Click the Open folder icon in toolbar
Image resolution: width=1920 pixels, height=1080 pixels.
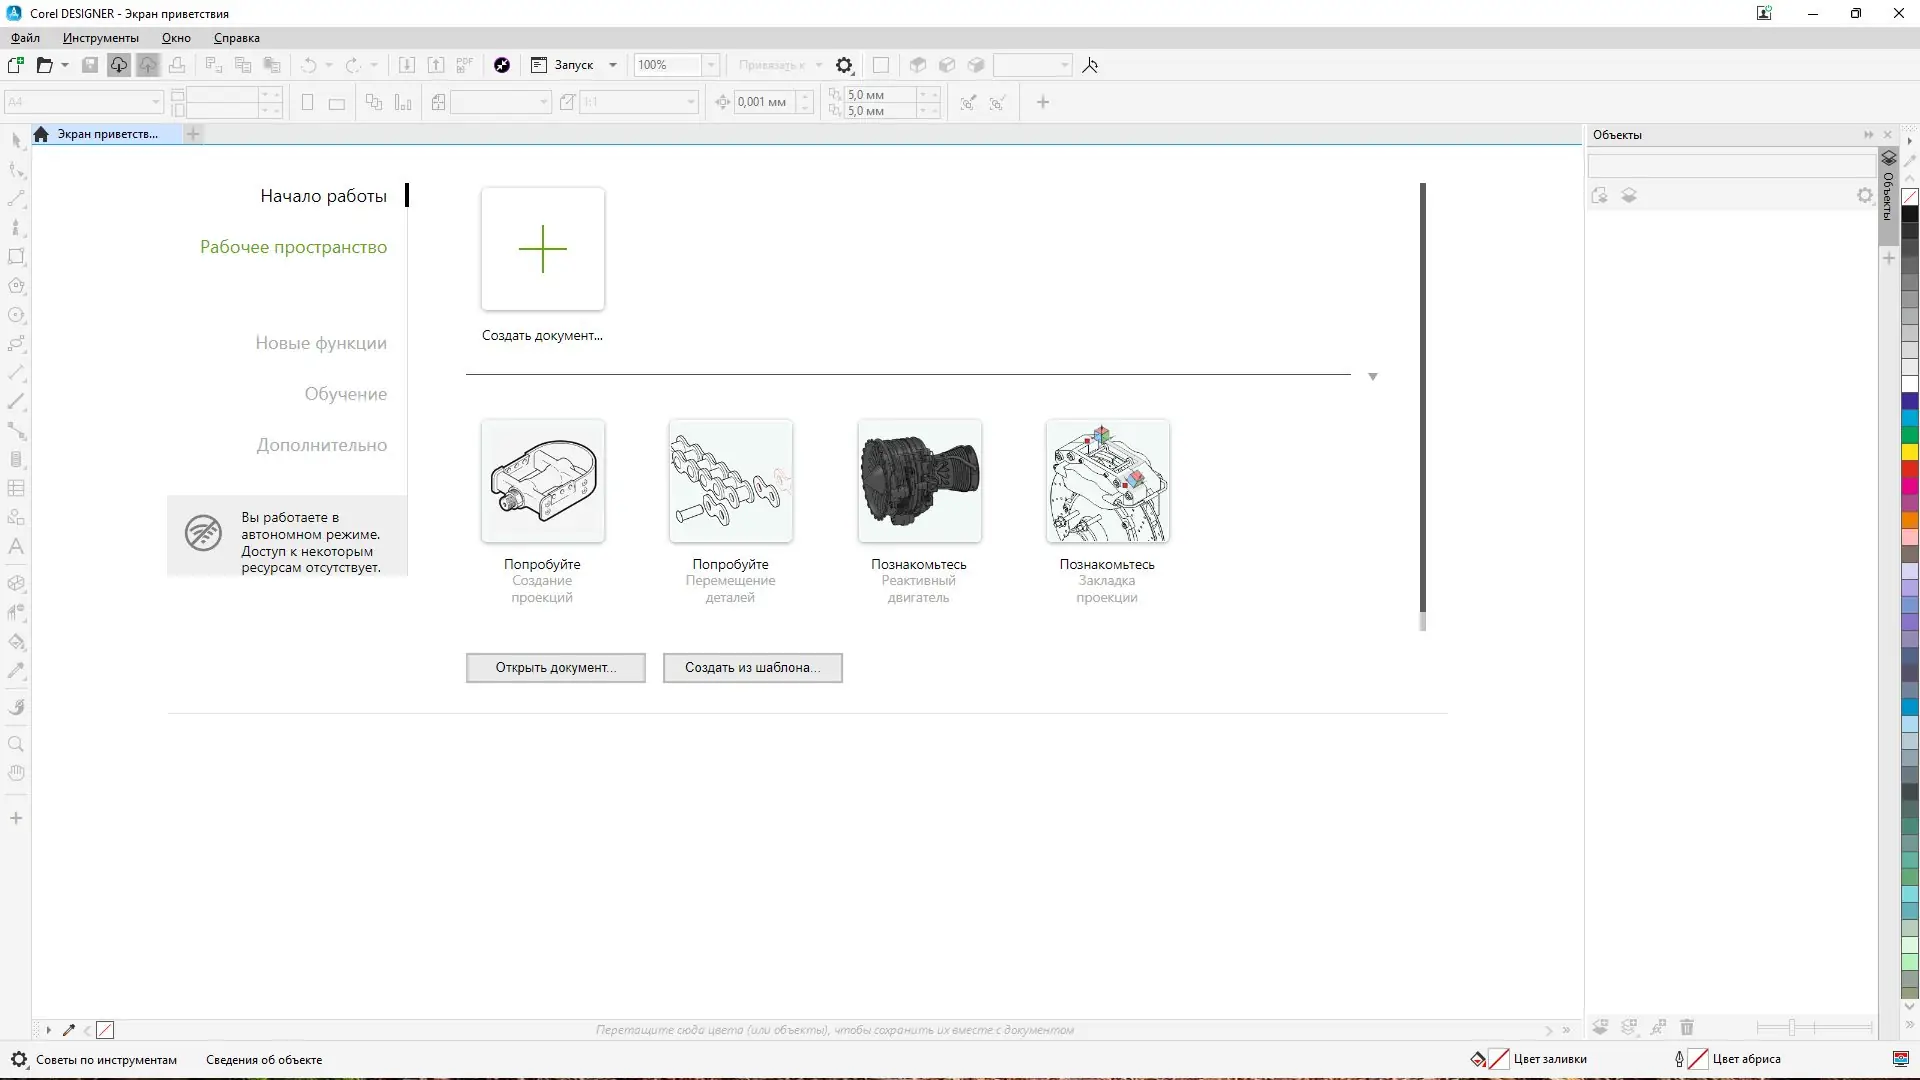point(44,65)
